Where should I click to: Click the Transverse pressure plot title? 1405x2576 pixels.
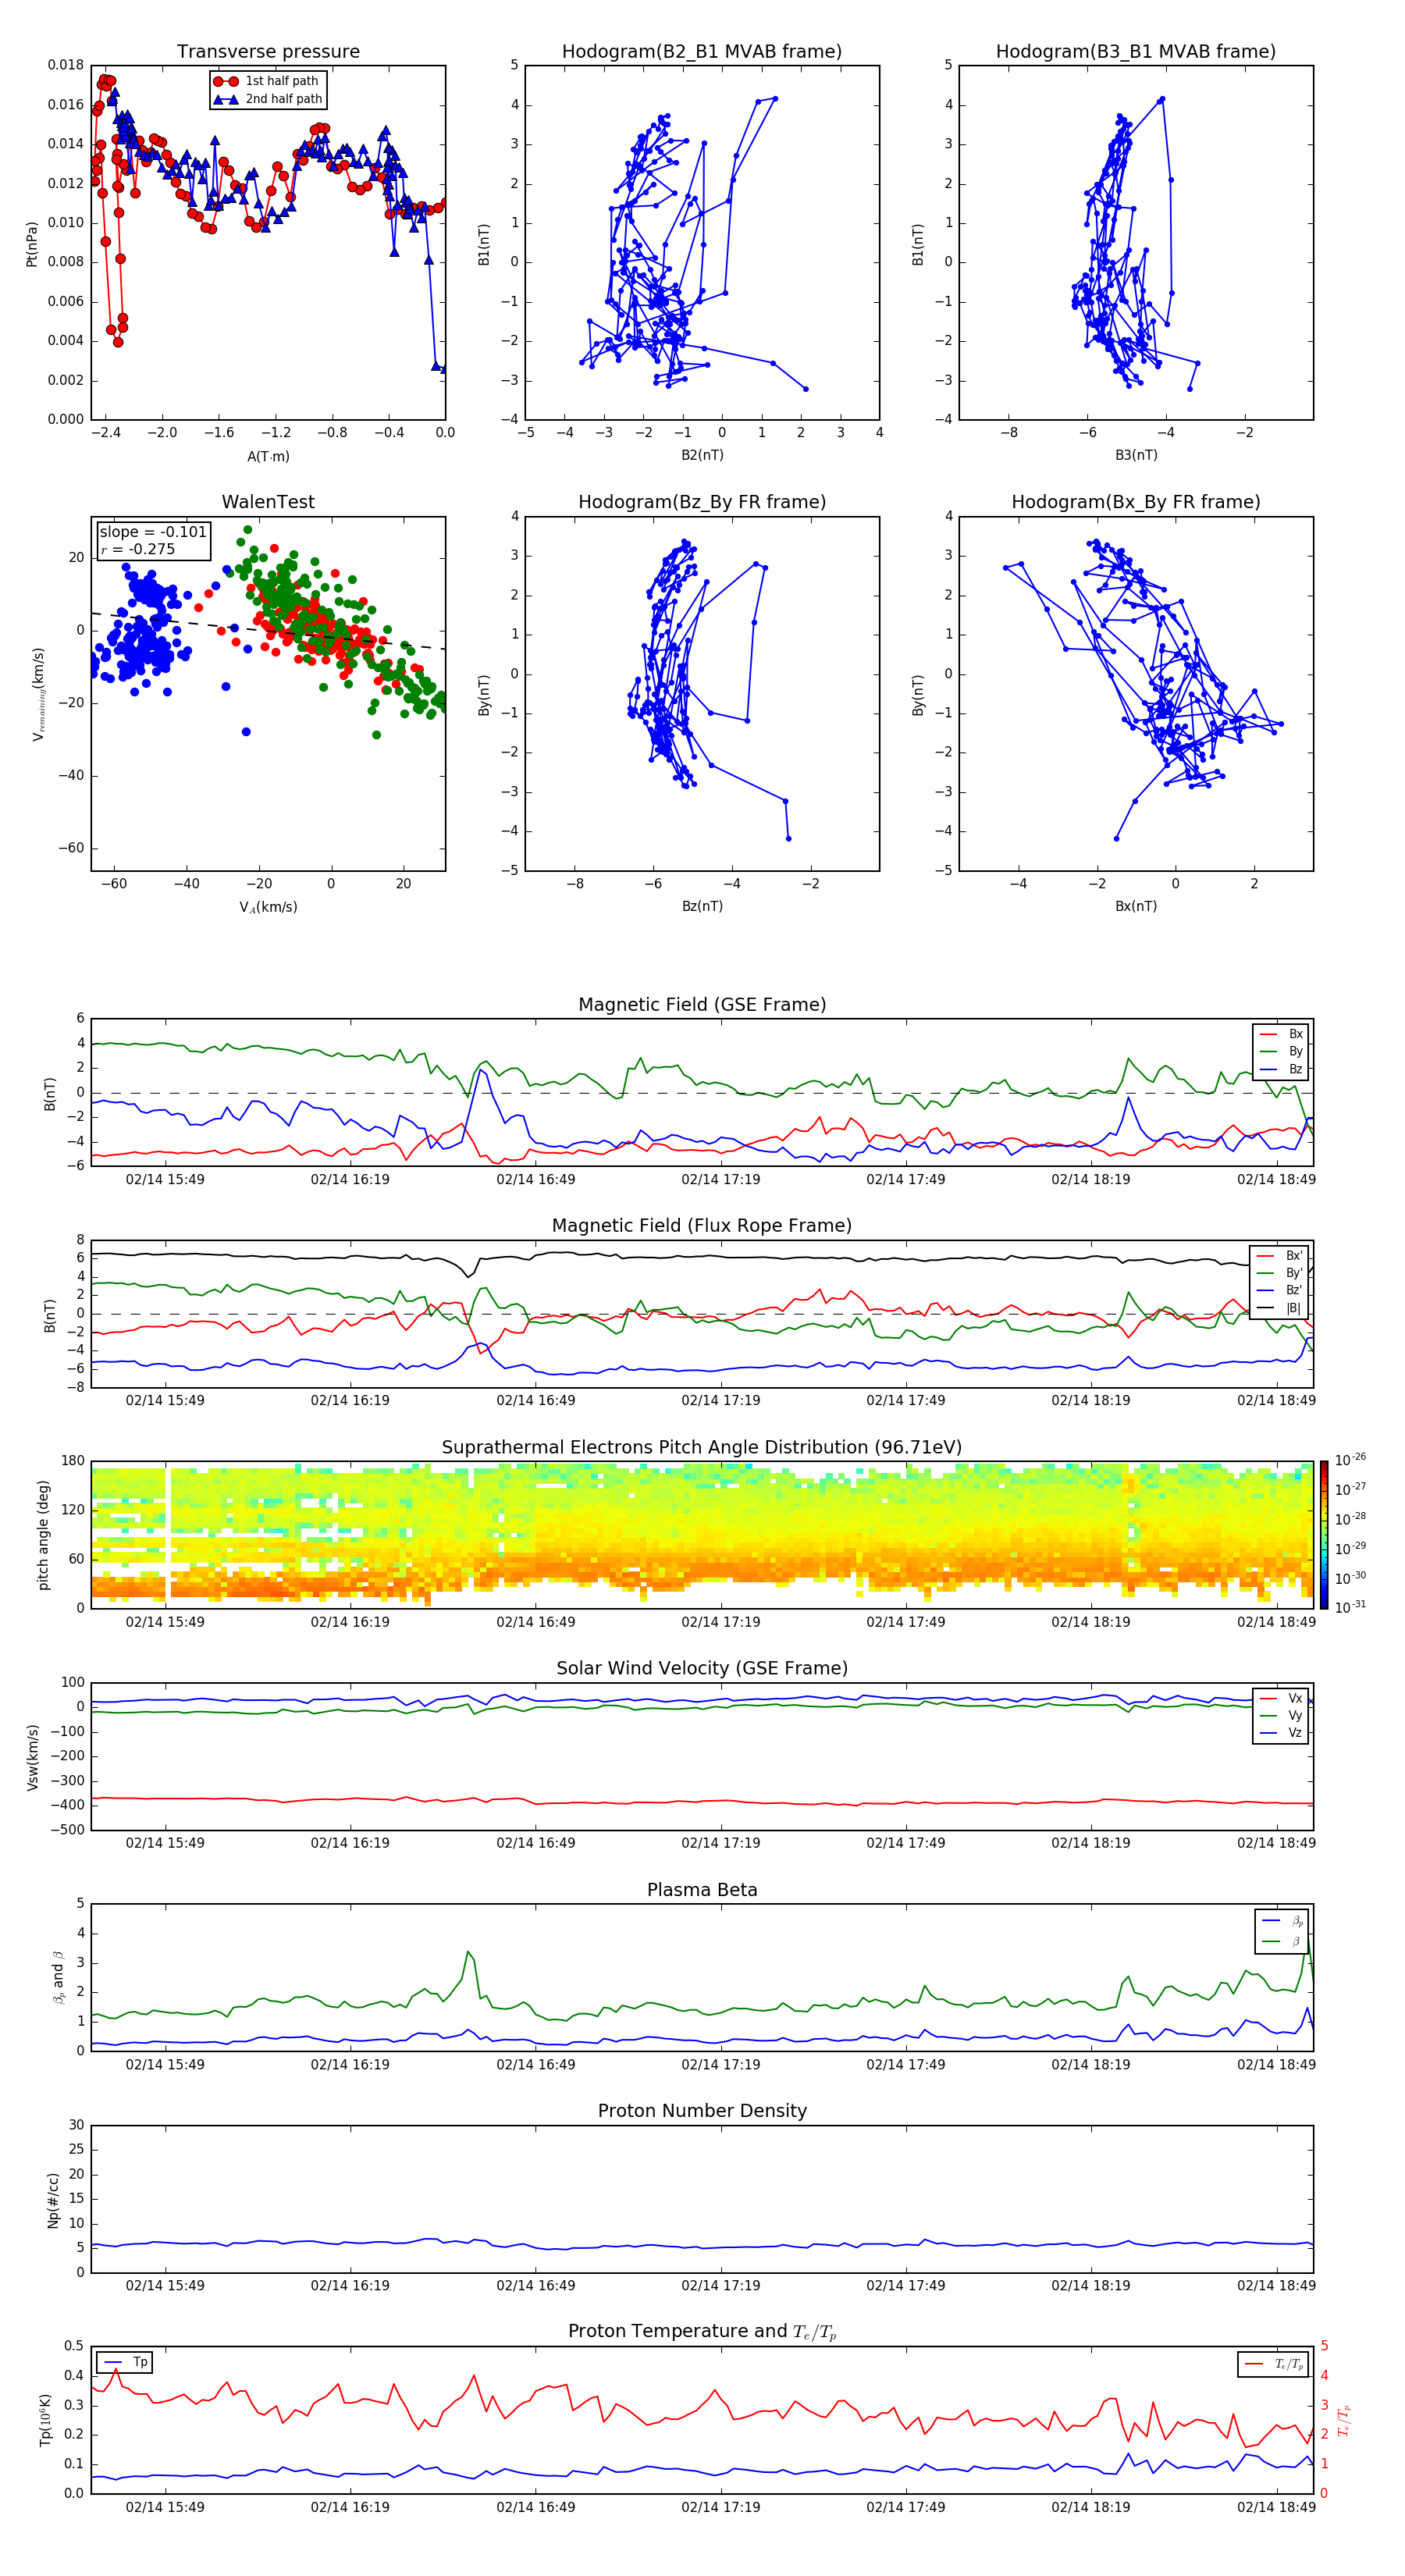(x=268, y=52)
